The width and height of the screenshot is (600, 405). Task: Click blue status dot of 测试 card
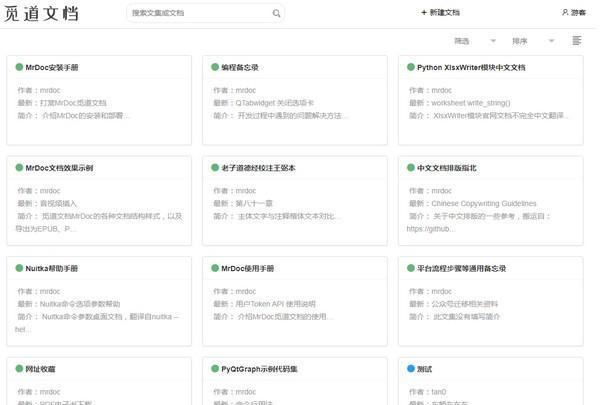411,369
